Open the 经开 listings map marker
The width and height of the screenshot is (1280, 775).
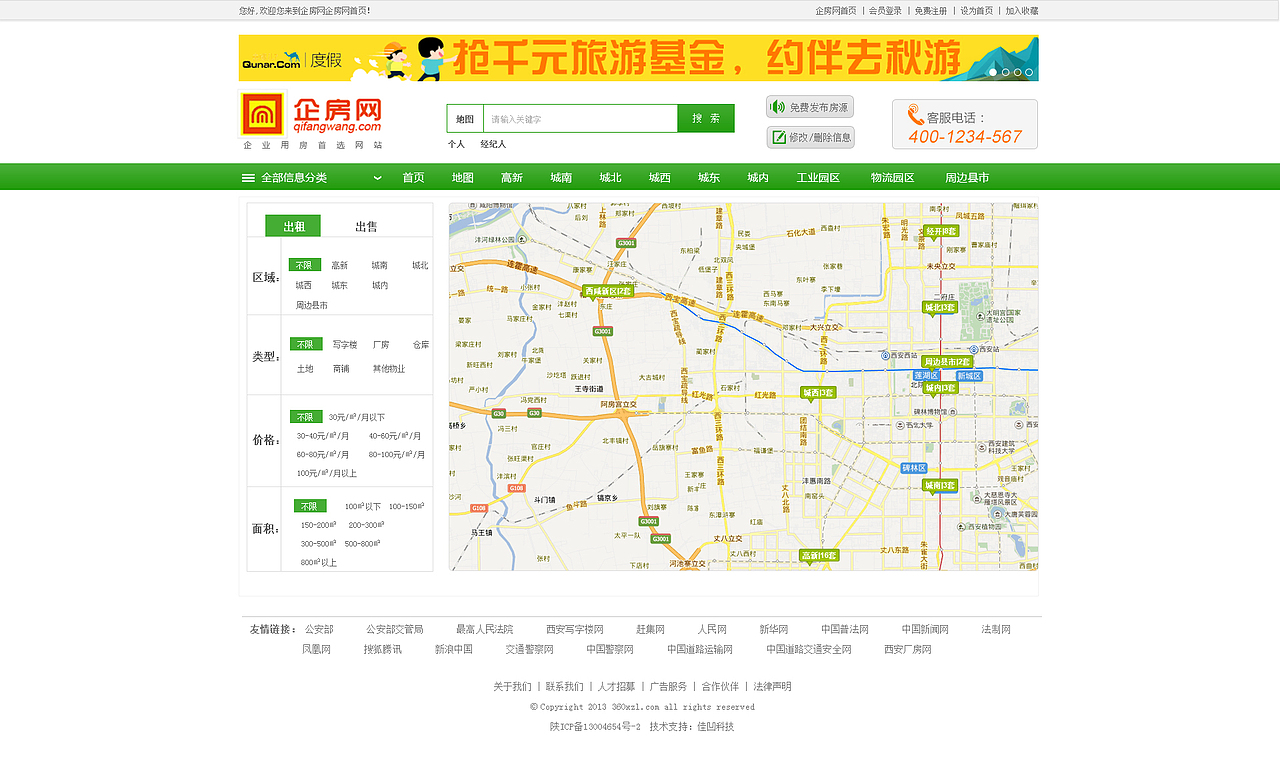(x=940, y=232)
